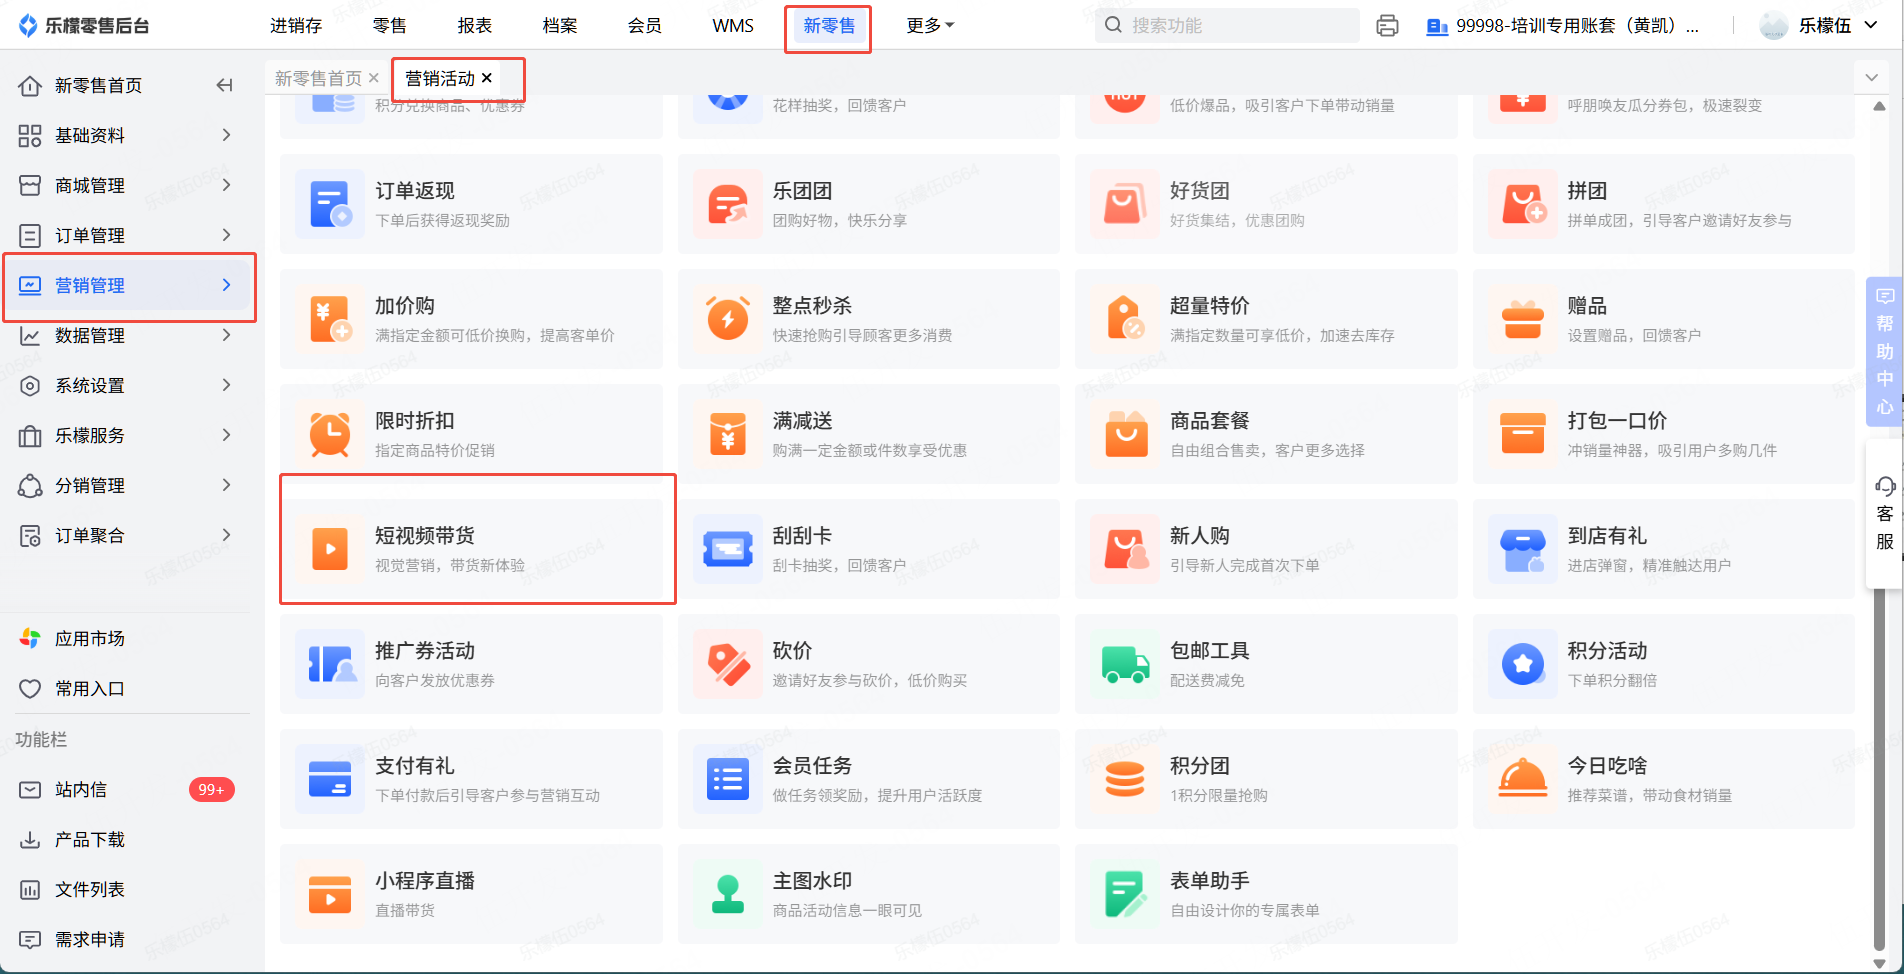Image resolution: width=1904 pixels, height=974 pixels.
Task: Click the 积分团 coins icon
Action: point(1125,779)
